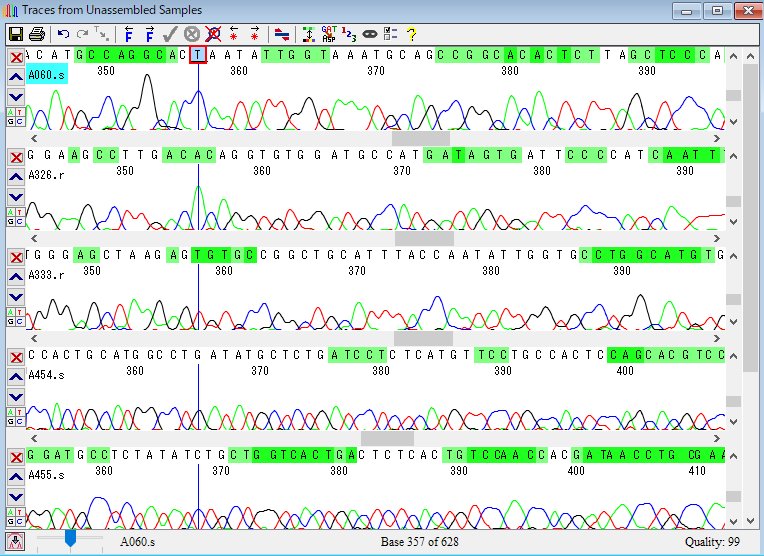
Task: Print the trace window
Action: [x=37, y=34]
